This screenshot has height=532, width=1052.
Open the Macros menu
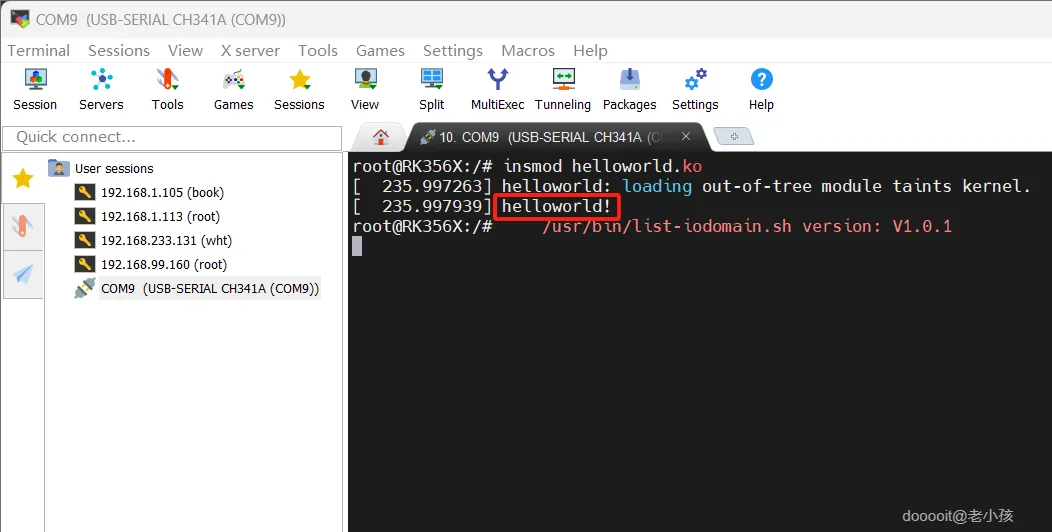pyautogui.click(x=528, y=50)
